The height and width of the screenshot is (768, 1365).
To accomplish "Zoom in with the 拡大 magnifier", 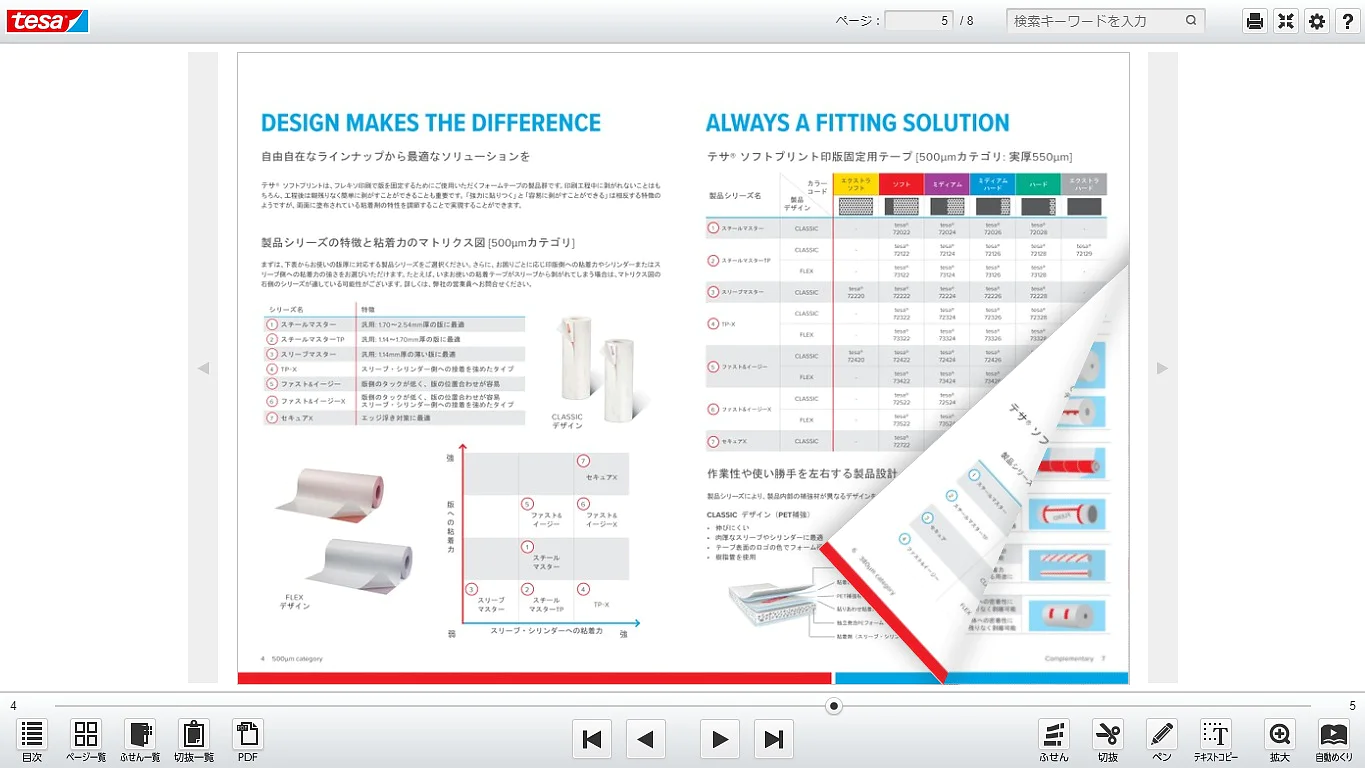I will 1280,740.
